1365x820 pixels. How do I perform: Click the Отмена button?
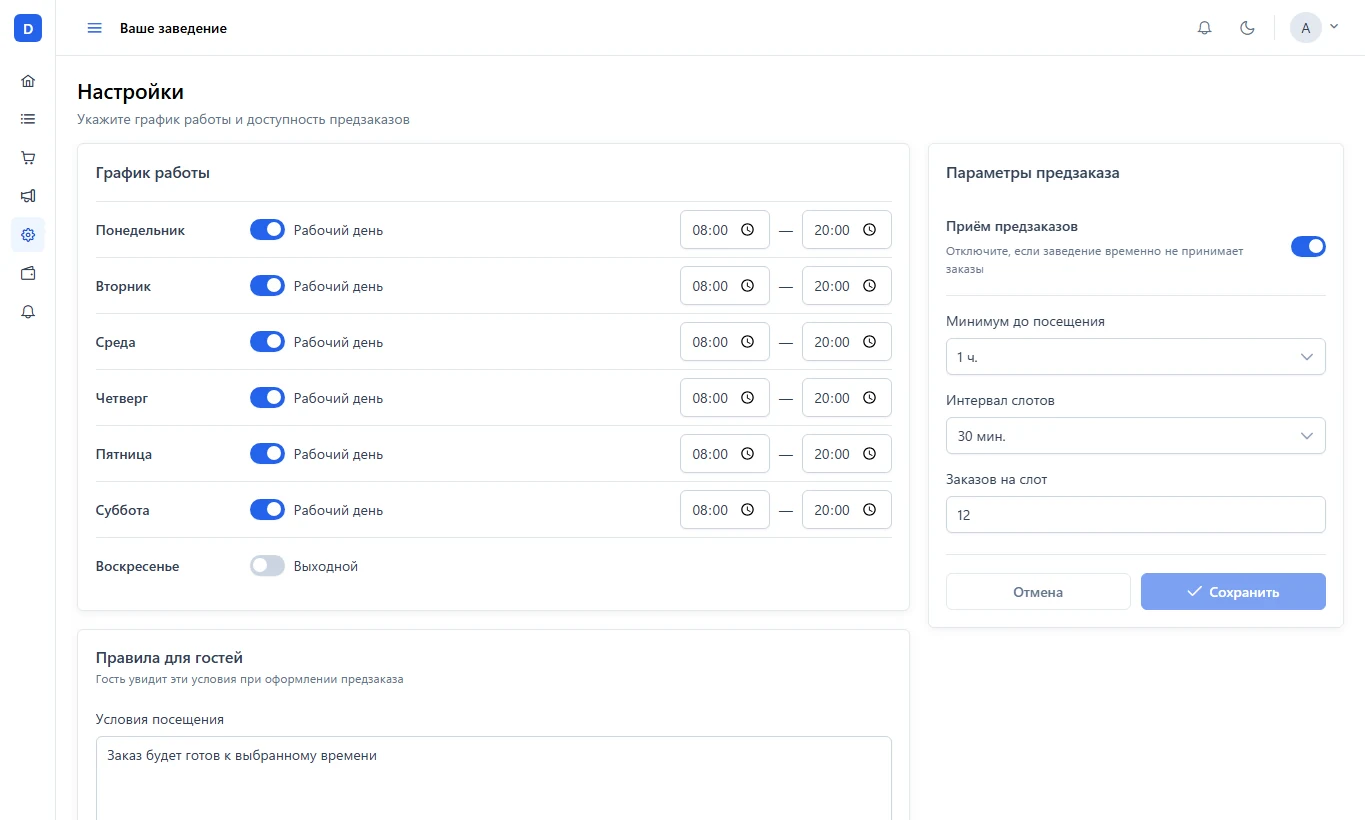click(x=1038, y=592)
